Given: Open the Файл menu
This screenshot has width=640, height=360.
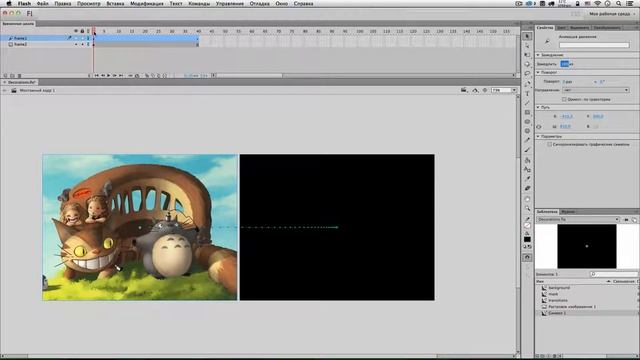Looking at the screenshot, I should (x=42, y=3).
